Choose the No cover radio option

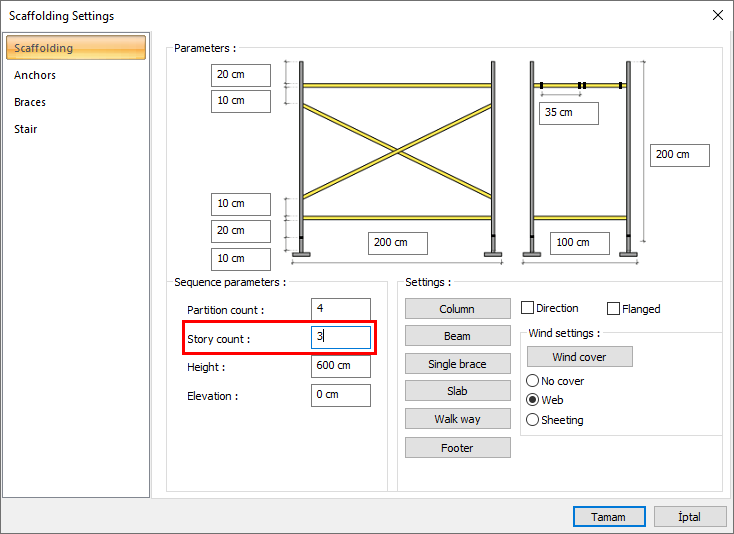pos(532,381)
